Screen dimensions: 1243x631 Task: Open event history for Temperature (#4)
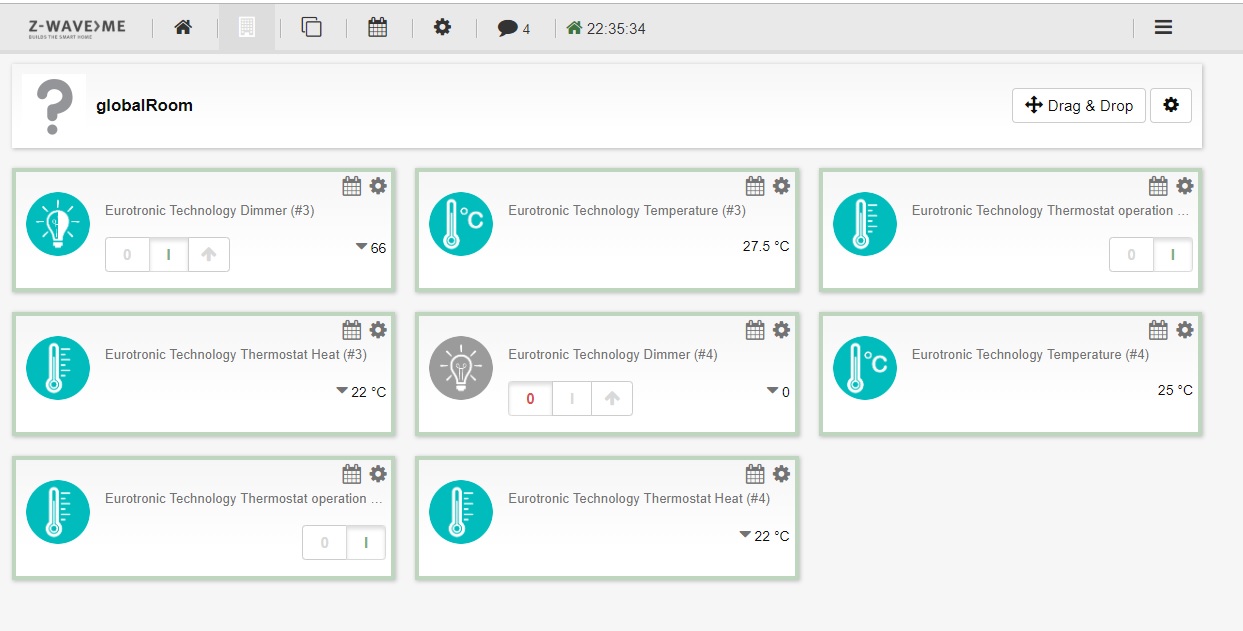pos(1158,330)
